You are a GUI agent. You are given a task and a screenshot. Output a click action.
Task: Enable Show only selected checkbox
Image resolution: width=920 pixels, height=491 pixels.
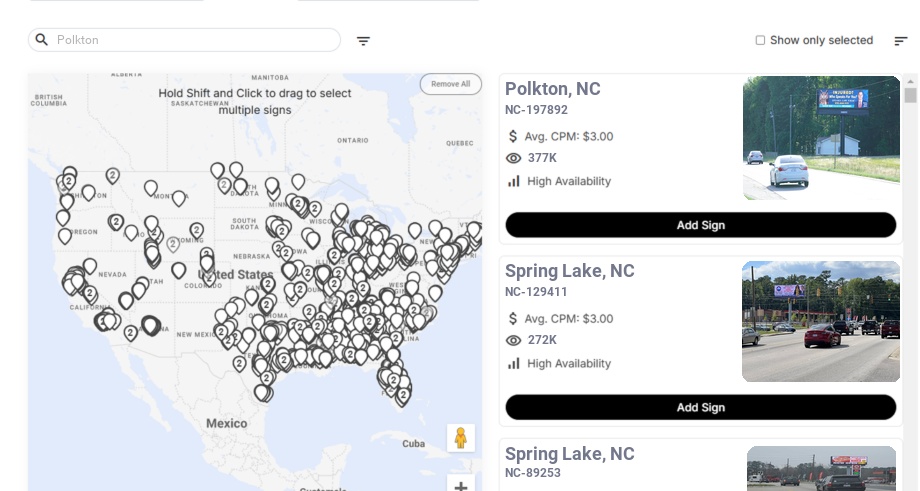760,41
